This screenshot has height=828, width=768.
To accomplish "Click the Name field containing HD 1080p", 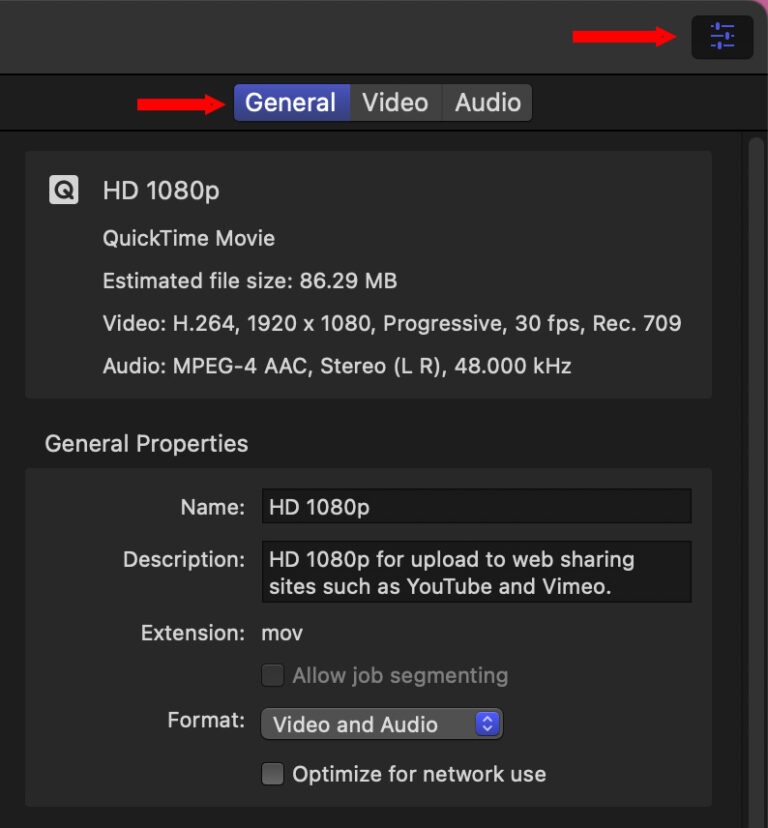I will tap(476, 506).
